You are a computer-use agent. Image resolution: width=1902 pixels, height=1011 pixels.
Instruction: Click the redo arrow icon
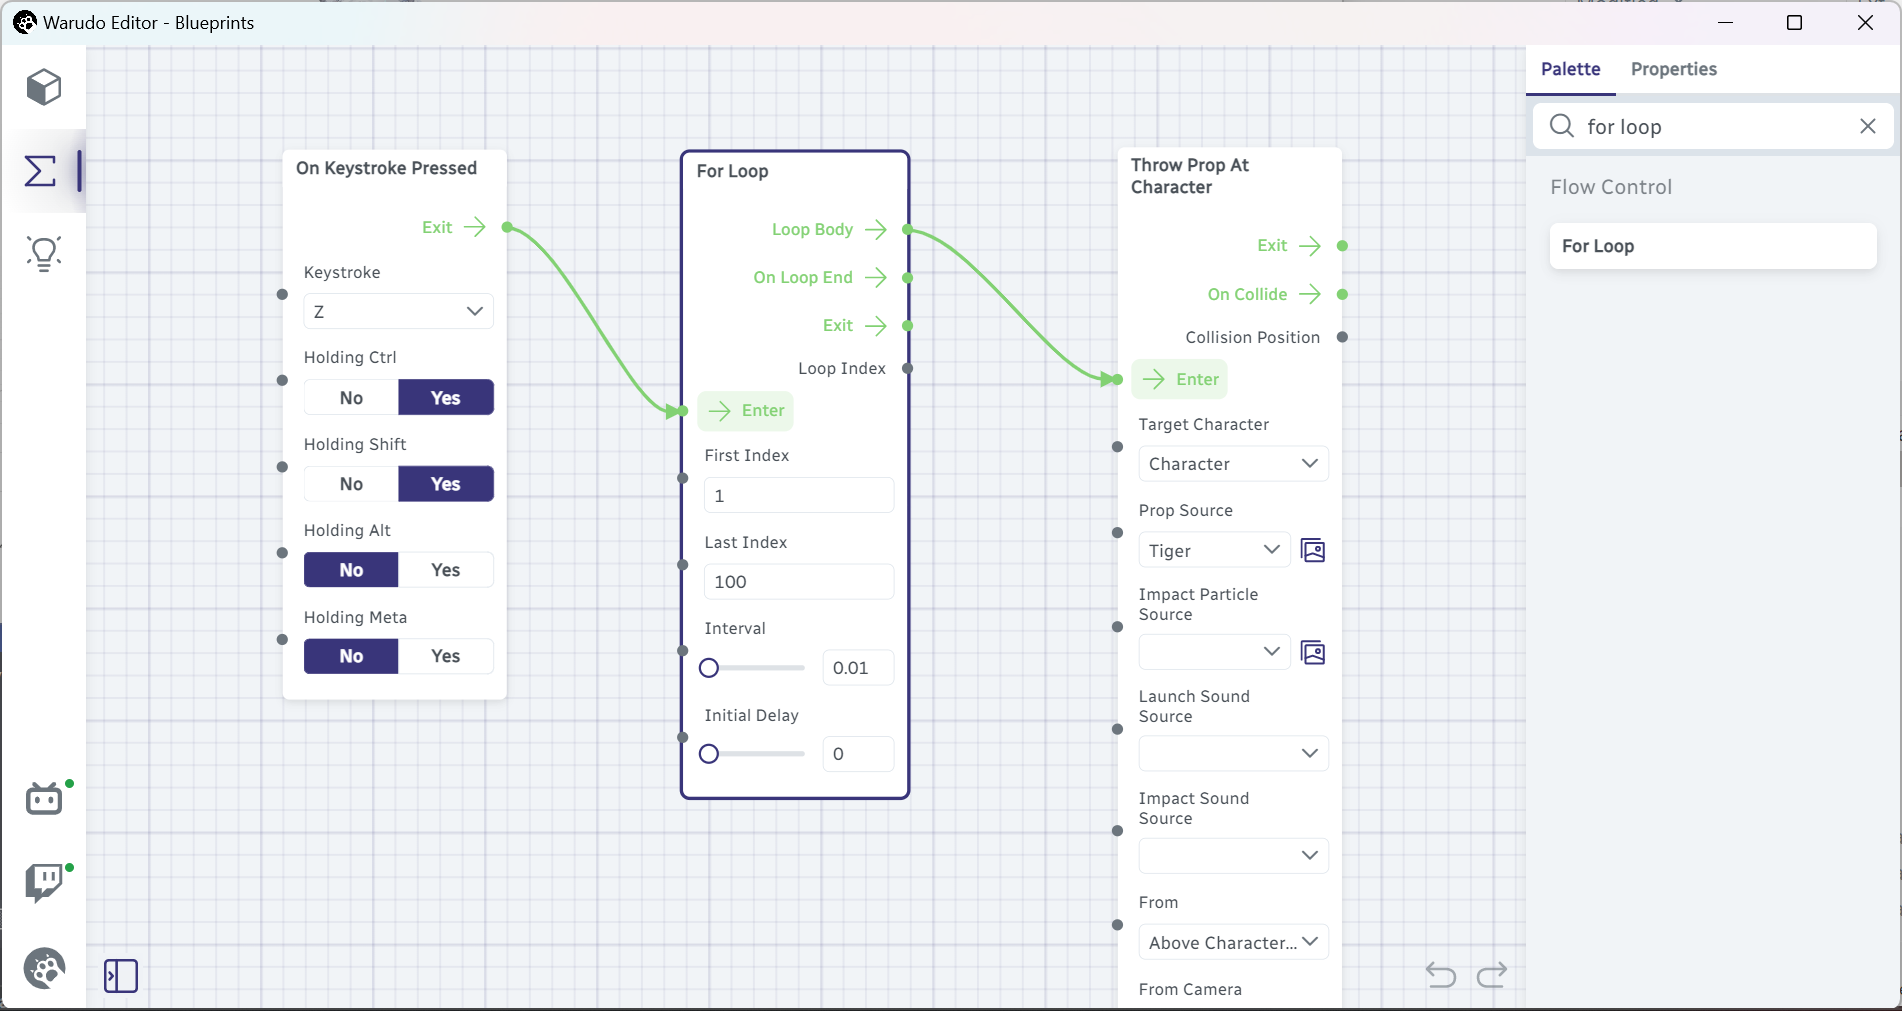tap(1492, 974)
